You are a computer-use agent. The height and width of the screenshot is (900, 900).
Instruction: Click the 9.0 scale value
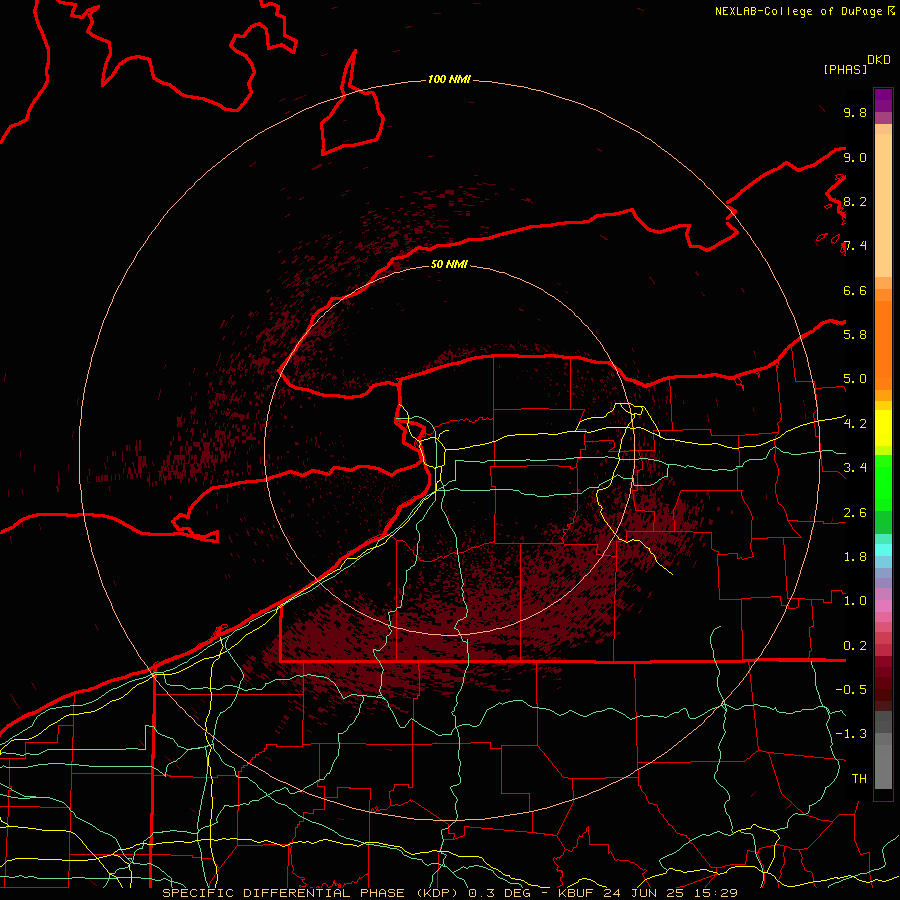pyautogui.click(x=855, y=157)
